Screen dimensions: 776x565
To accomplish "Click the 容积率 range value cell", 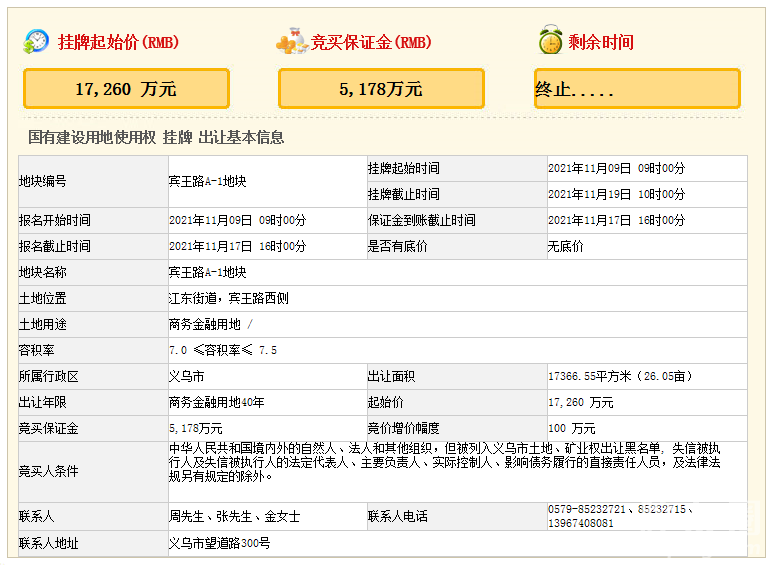I will (223, 350).
